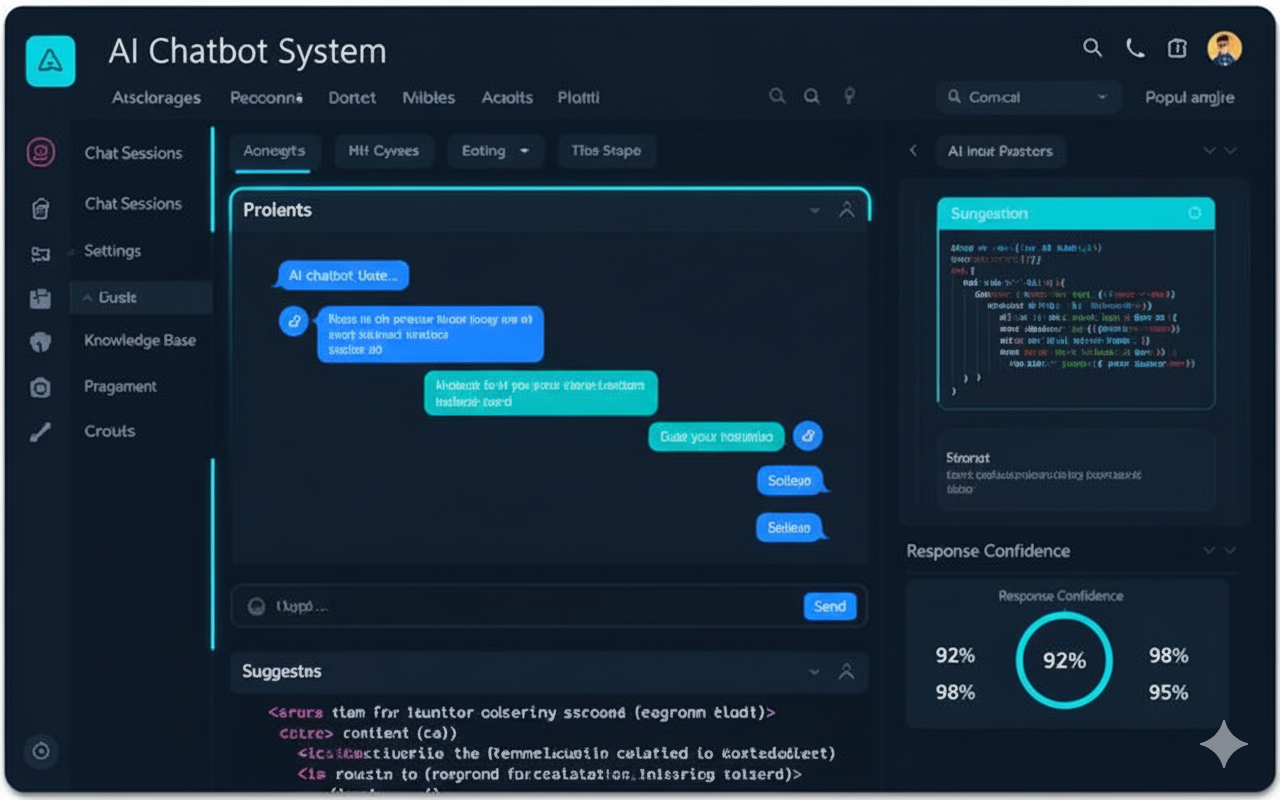The image size is (1280, 800).
Task: Collapse Suggestns with the double-up arrow
Action: (847, 672)
